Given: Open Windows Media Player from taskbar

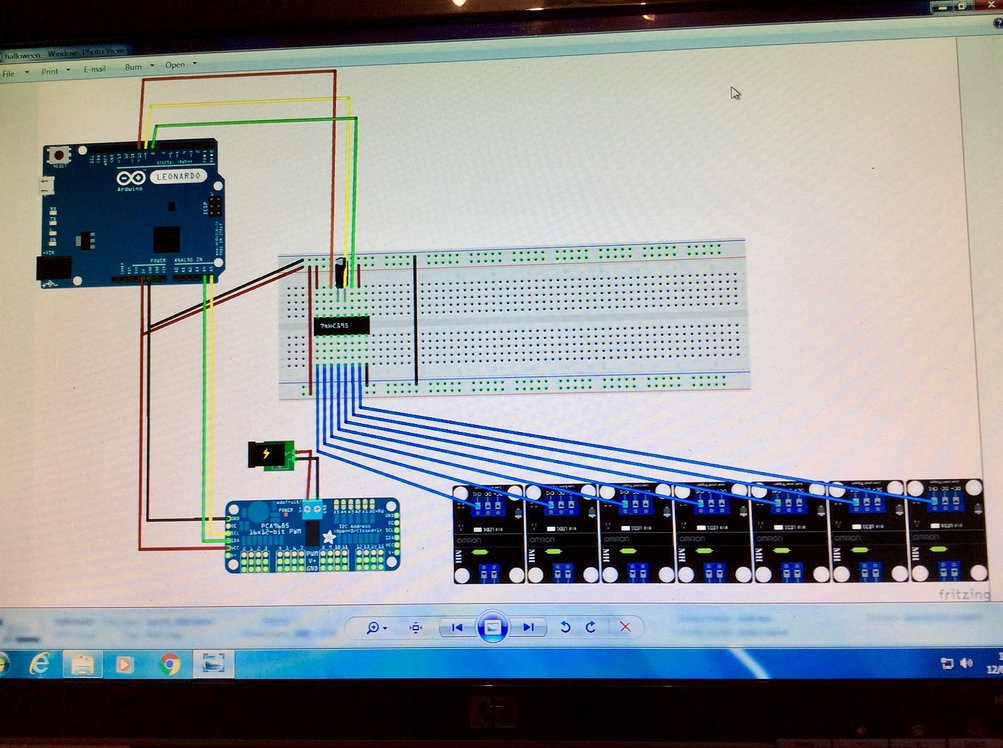Looking at the screenshot, I should pos(124,665).
